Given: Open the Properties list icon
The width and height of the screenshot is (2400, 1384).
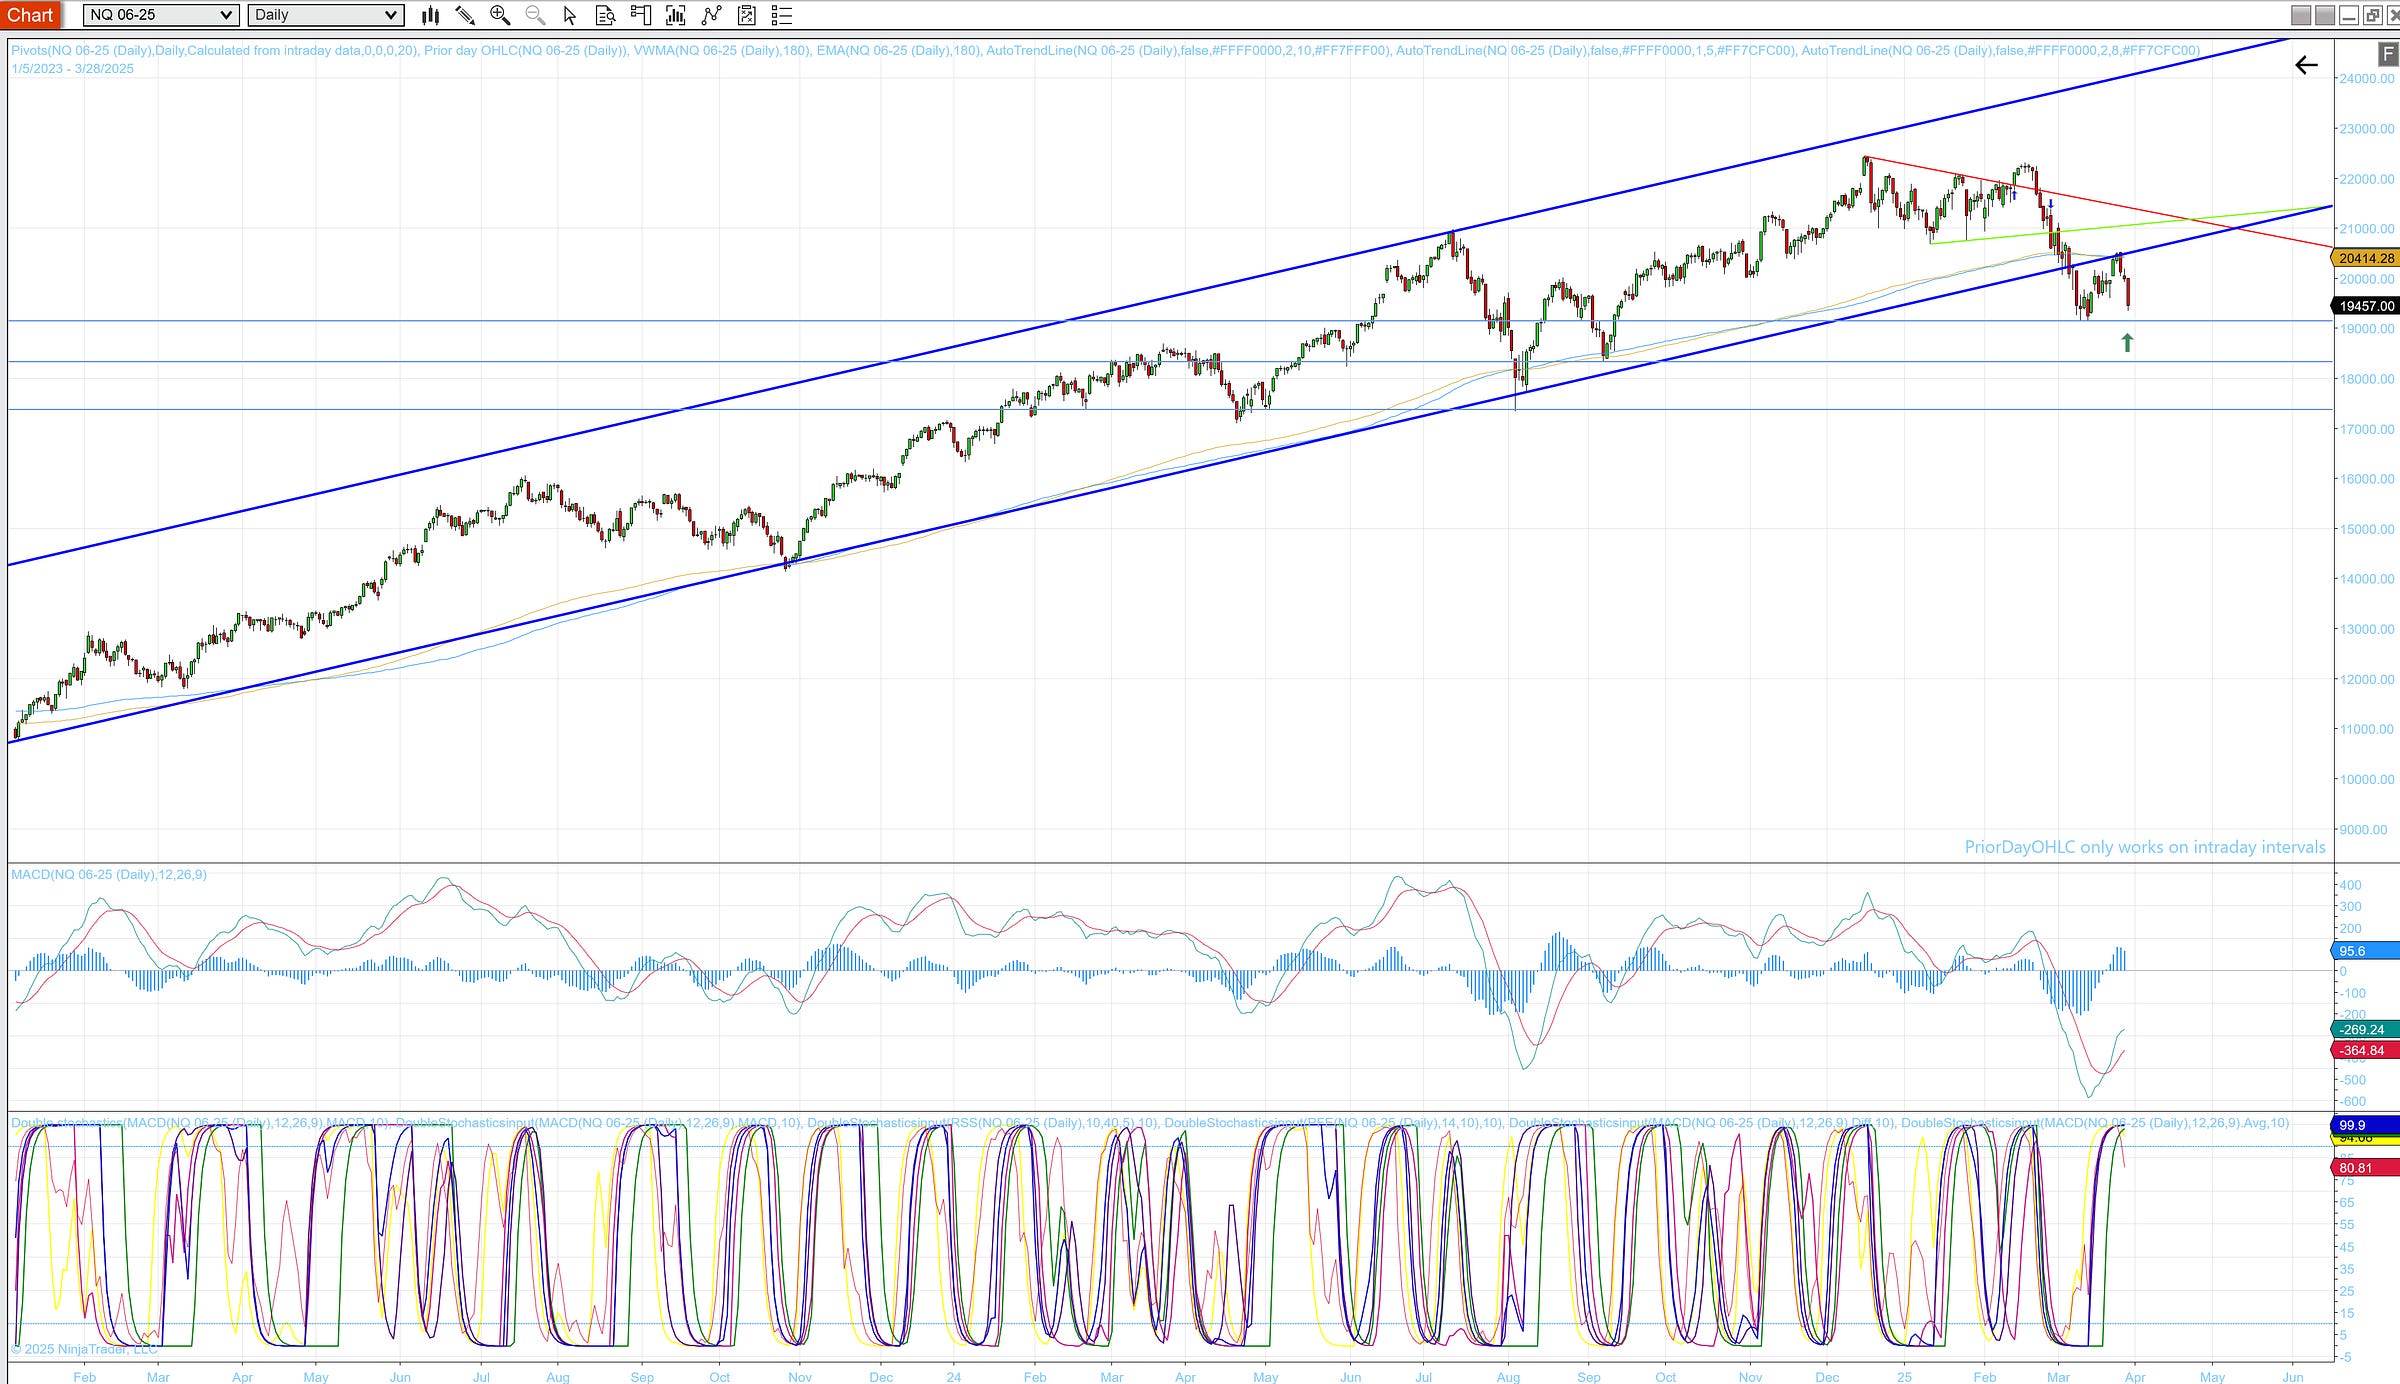Looking at the screenshot, I should pyautogui.click(x=782, y=15).
